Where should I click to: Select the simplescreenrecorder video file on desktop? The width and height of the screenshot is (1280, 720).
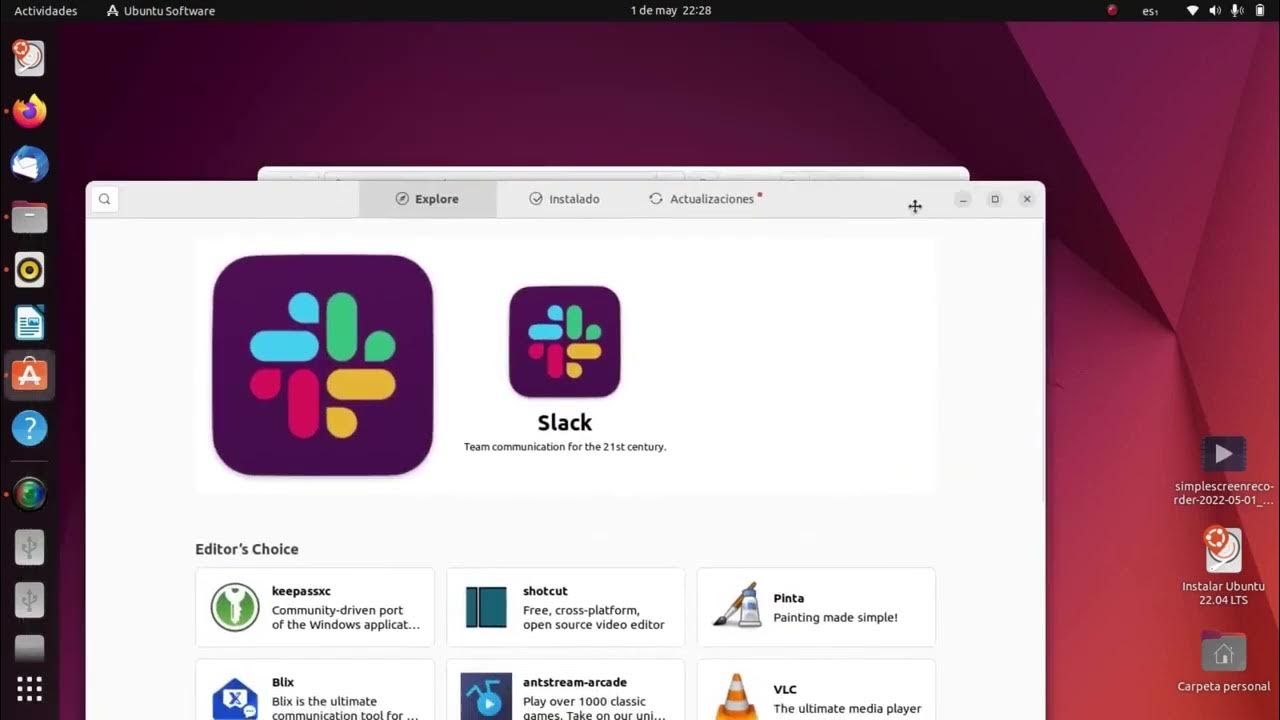pyautogui.click(x=1224, y=470)
